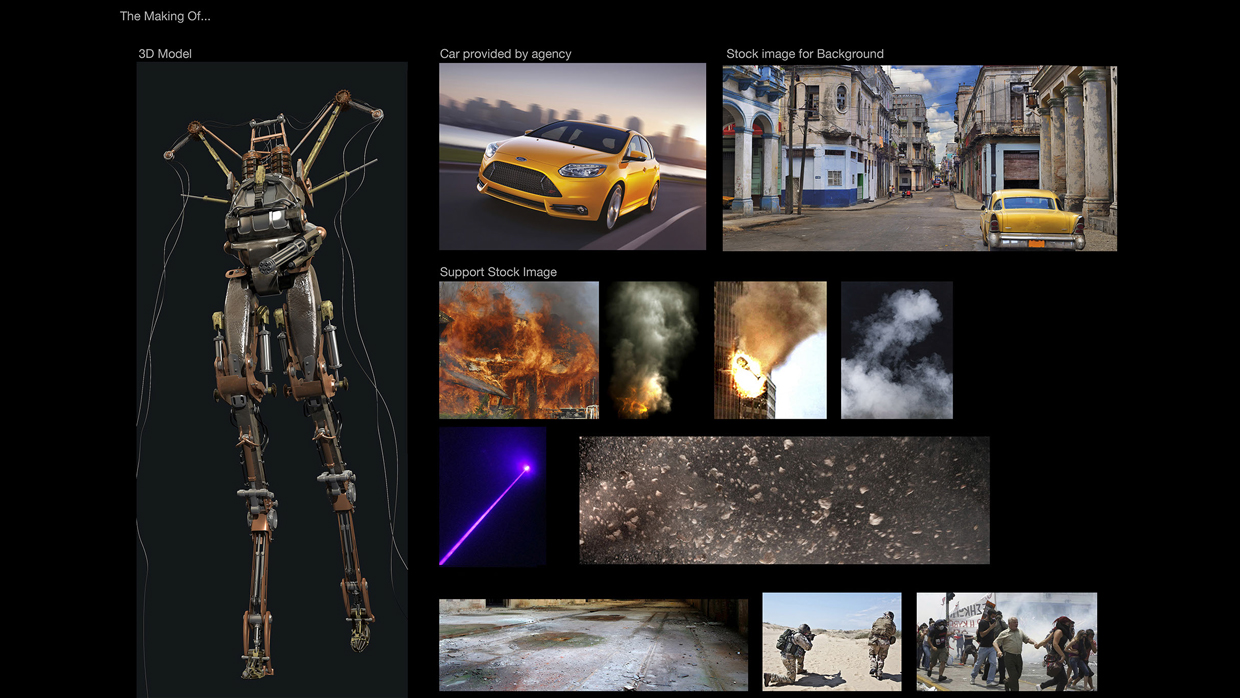Screen dimensions: 1240x698
Task: Open the flying debris particles image
Action: click(784, 500)
